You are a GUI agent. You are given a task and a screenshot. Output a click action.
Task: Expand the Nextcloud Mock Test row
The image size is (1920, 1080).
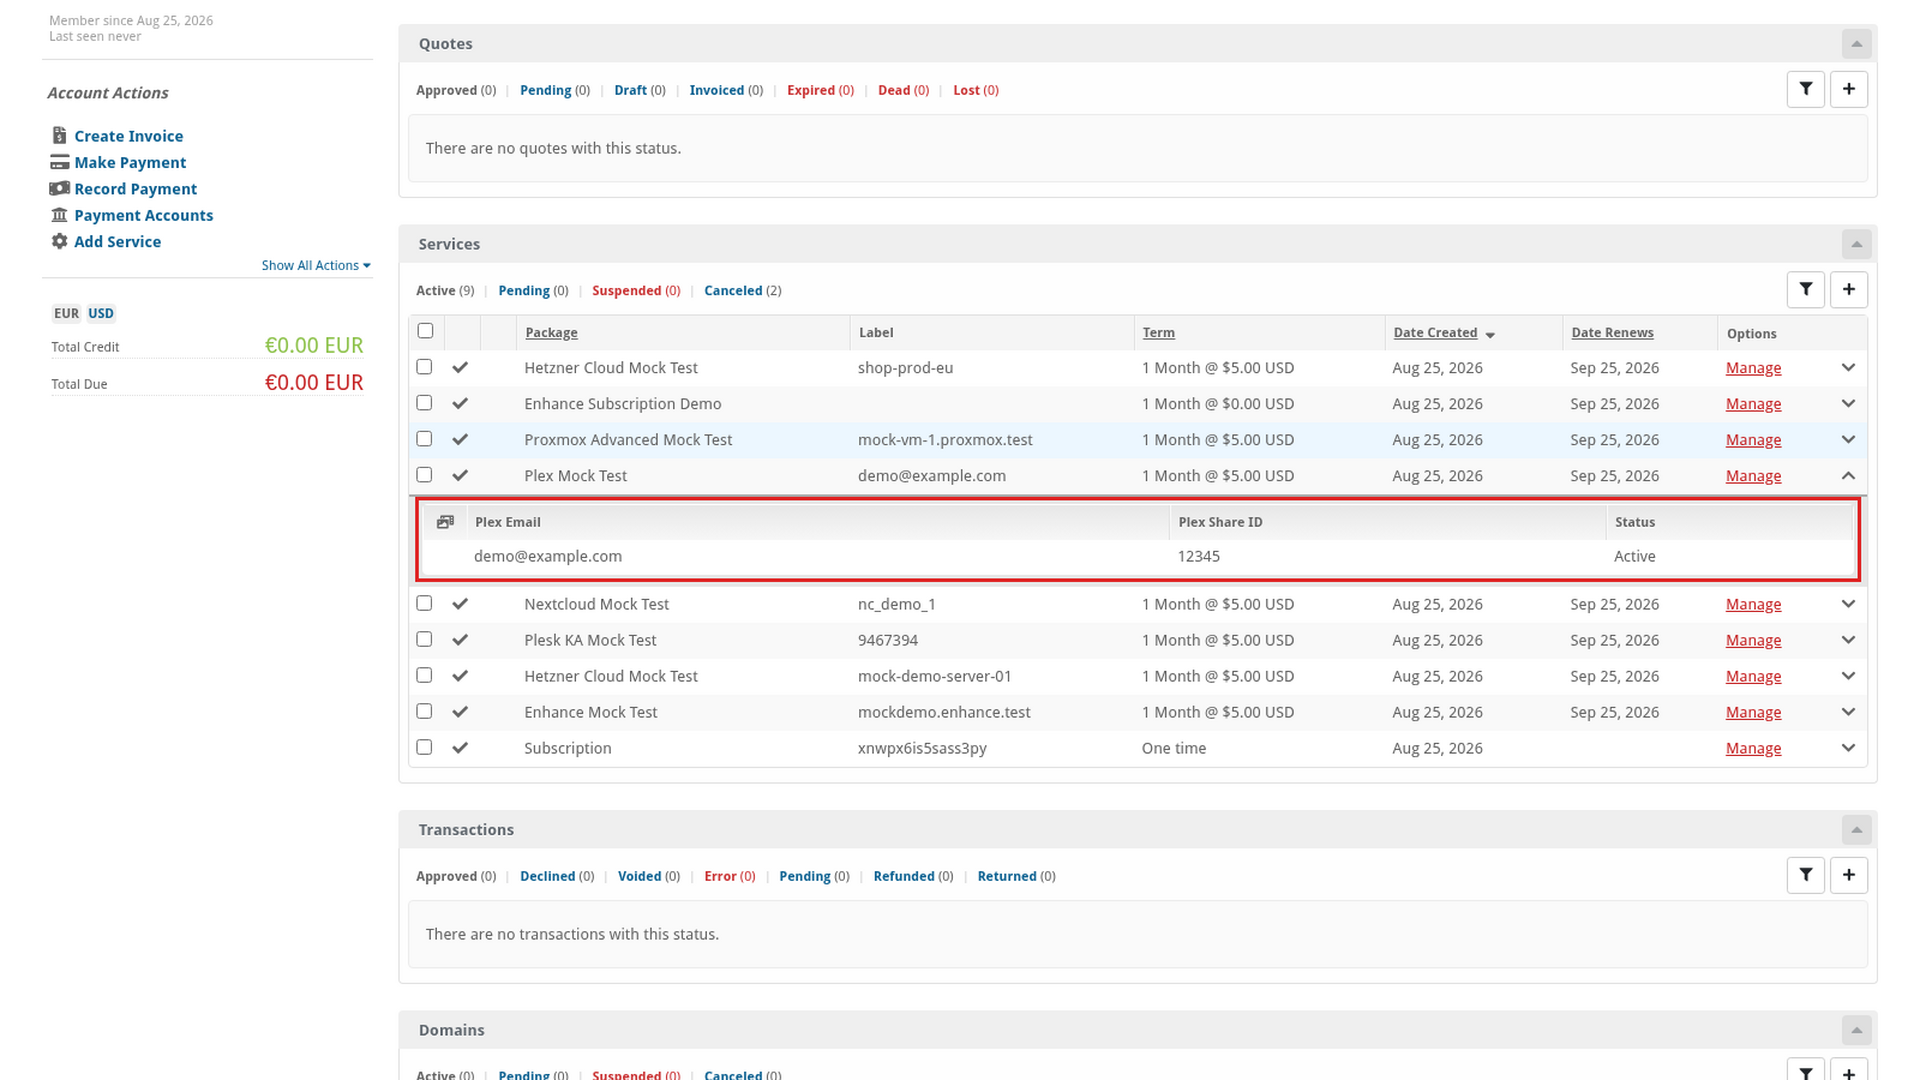coord(1848,604)
